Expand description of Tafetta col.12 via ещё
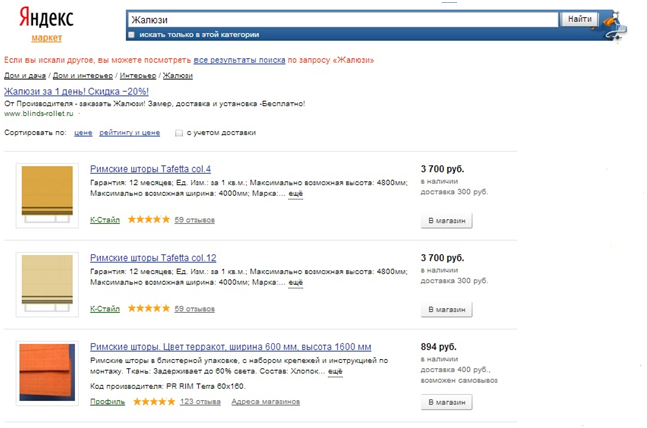647x428 pixels. point(295,283)
